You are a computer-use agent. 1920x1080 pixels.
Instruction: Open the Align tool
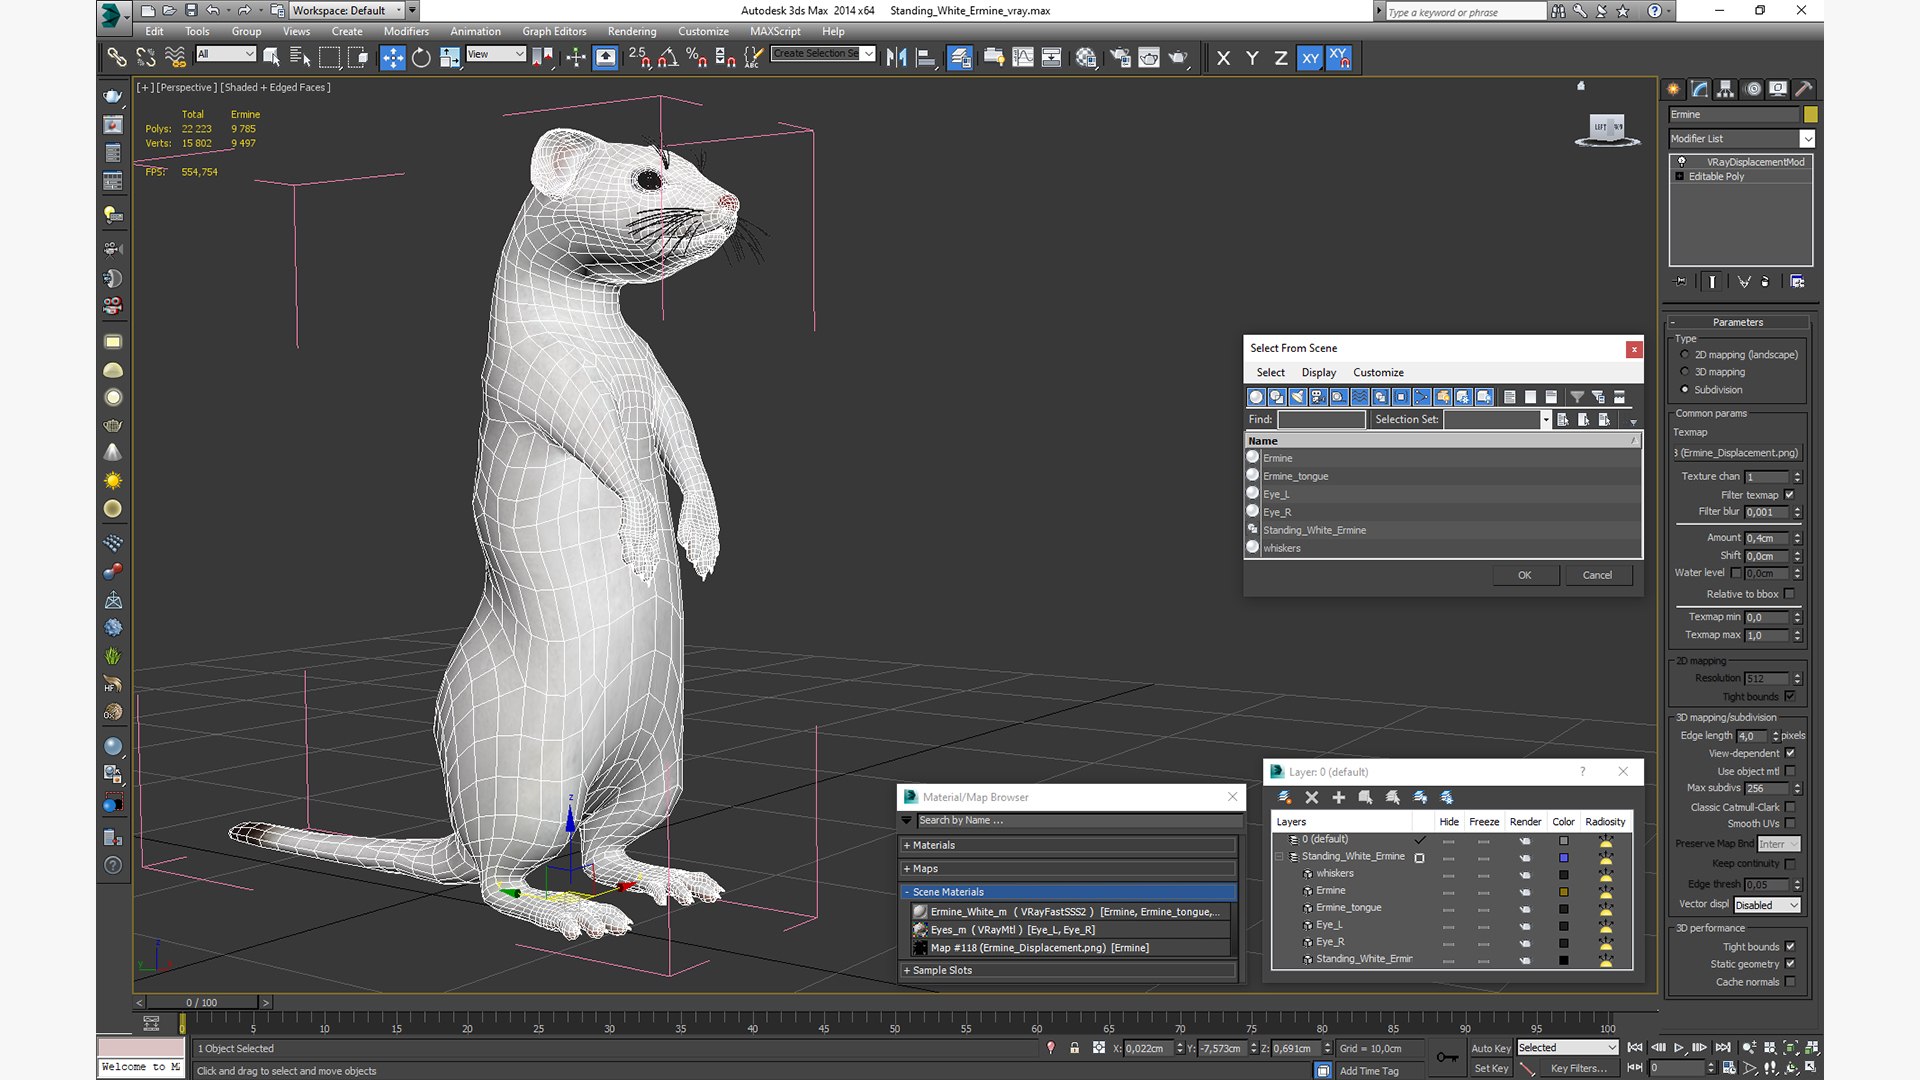[x=925, y=58]
